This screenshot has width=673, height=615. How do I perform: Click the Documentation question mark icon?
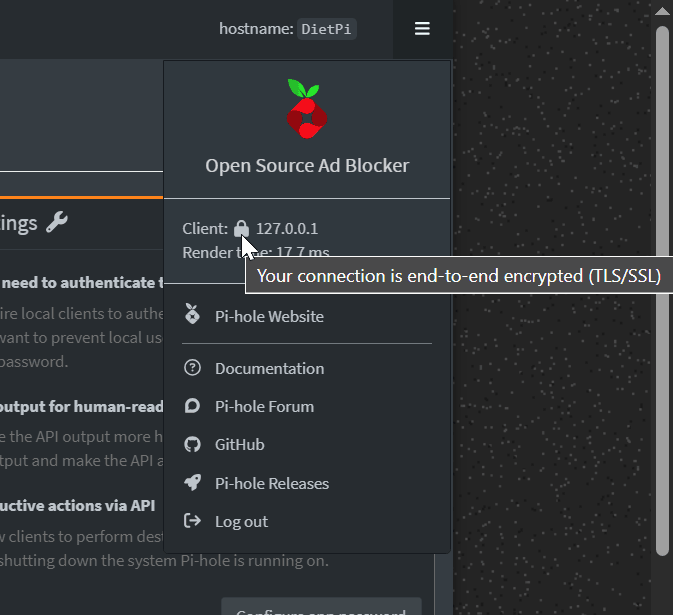(192, 368)
